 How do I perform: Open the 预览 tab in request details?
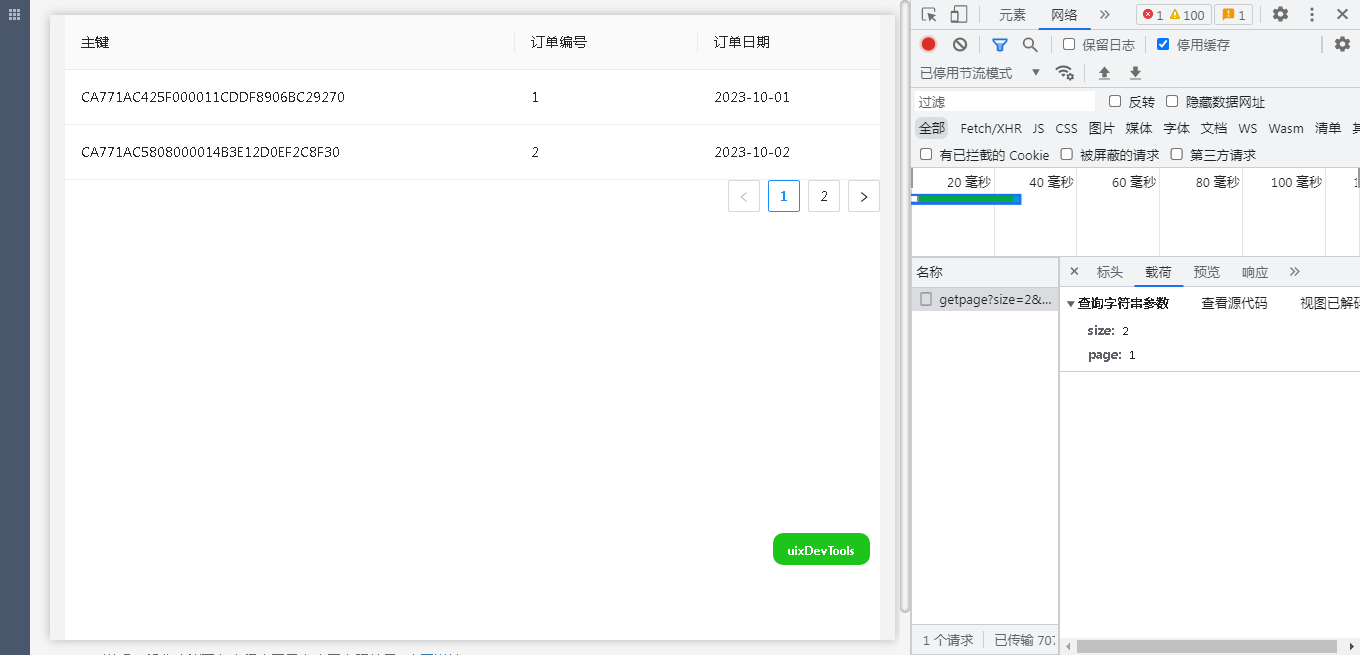[1207, 272]
